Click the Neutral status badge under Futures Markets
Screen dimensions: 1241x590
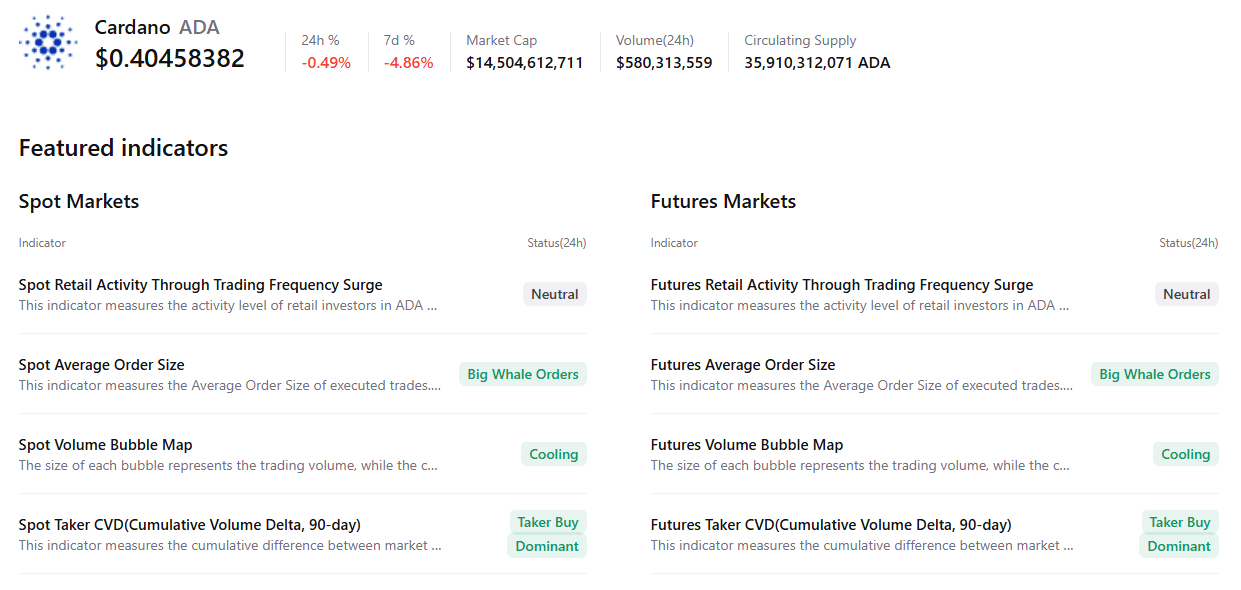click(1186, 294)
